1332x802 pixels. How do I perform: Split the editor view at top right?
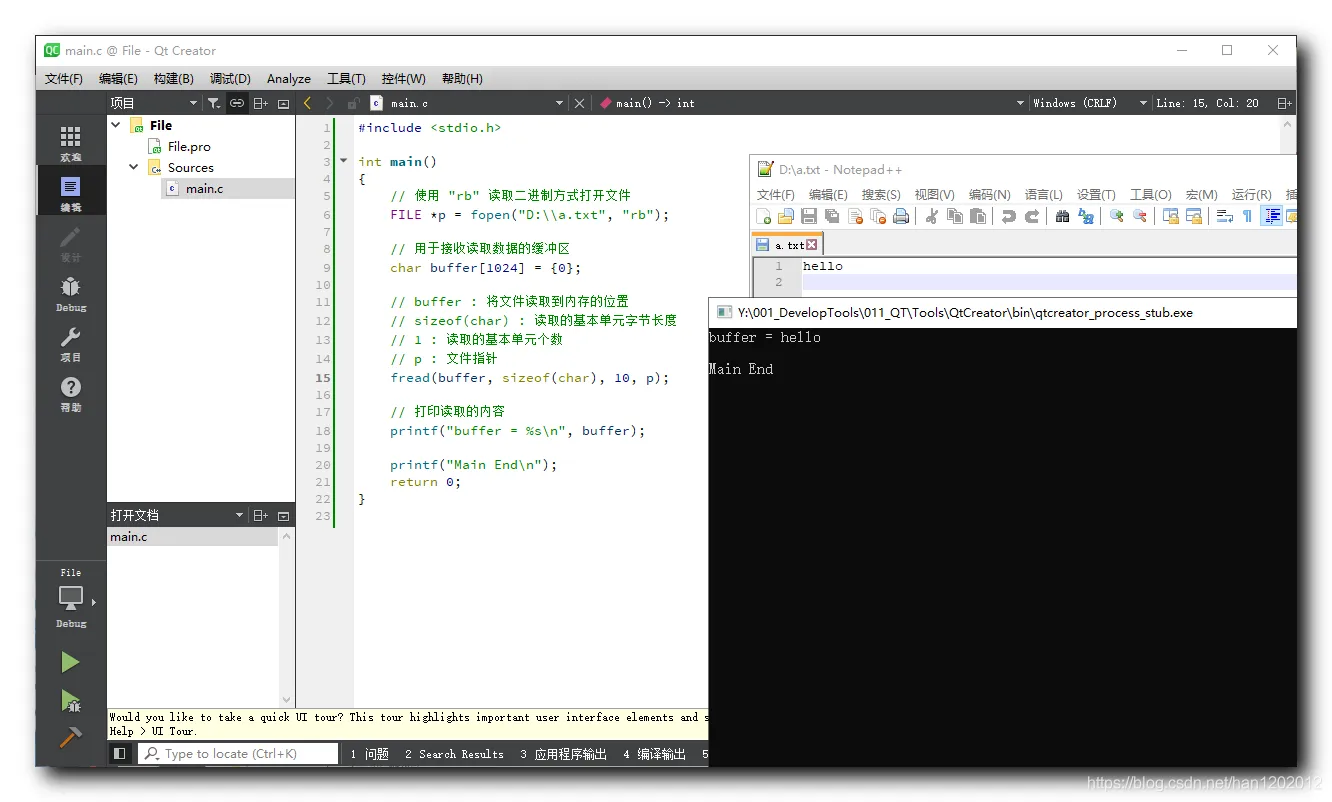pos(1284,103)
